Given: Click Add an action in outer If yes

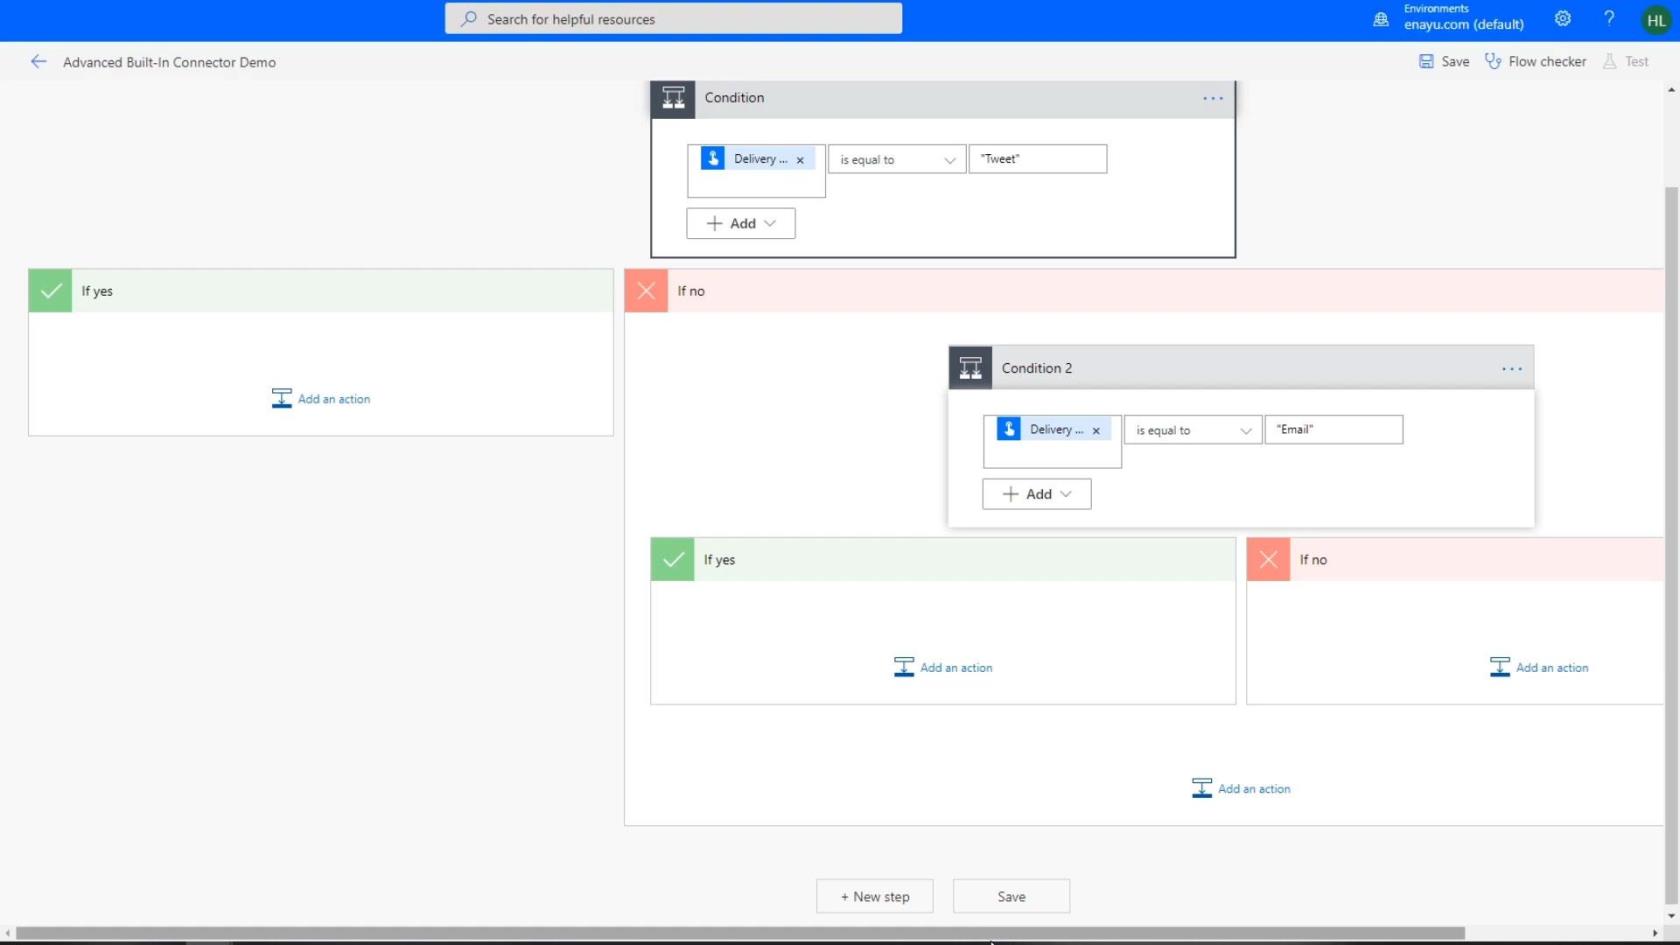Looking at the screenshot, I should [321, 399].
